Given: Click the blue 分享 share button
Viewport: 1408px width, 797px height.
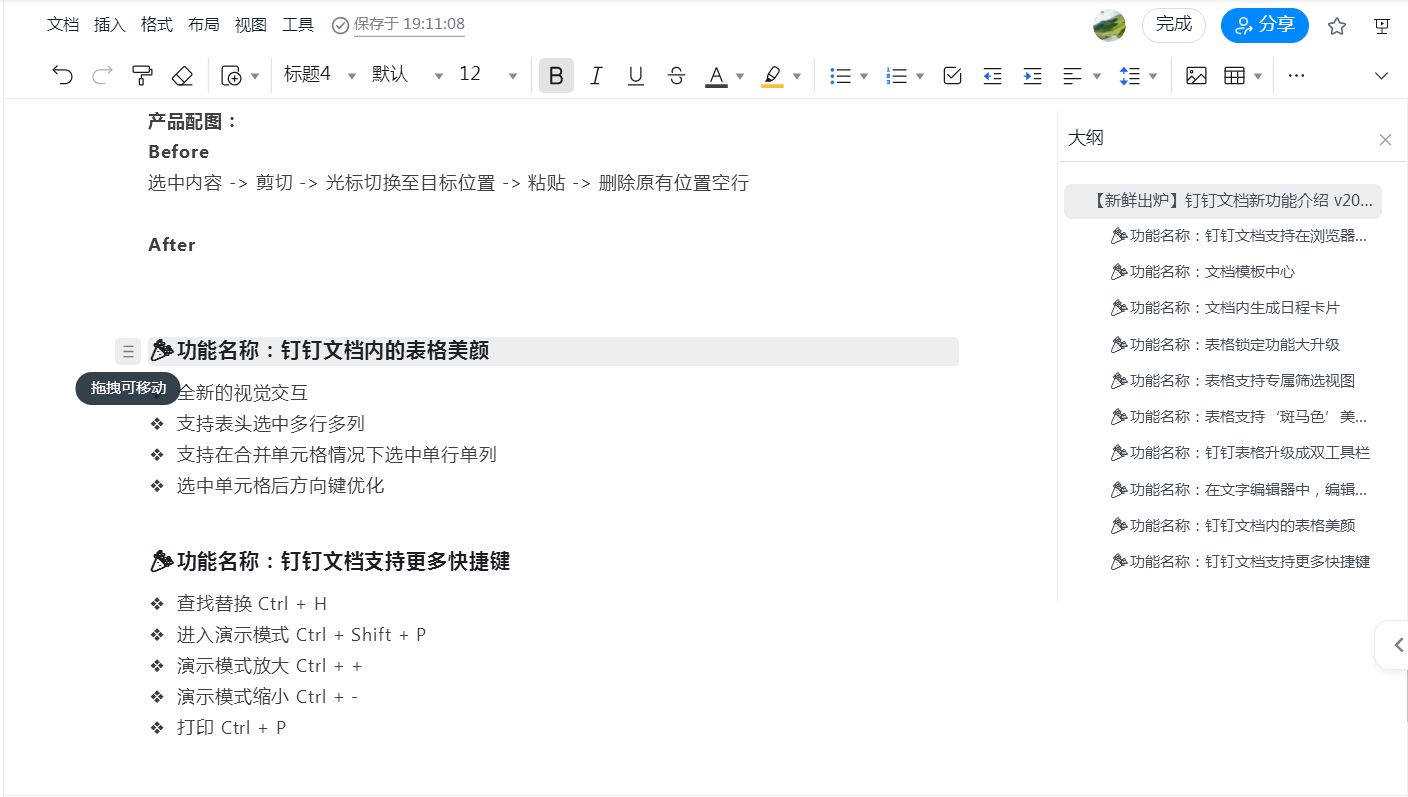Looking at the screenshot, I should [x=1265, y=25].
